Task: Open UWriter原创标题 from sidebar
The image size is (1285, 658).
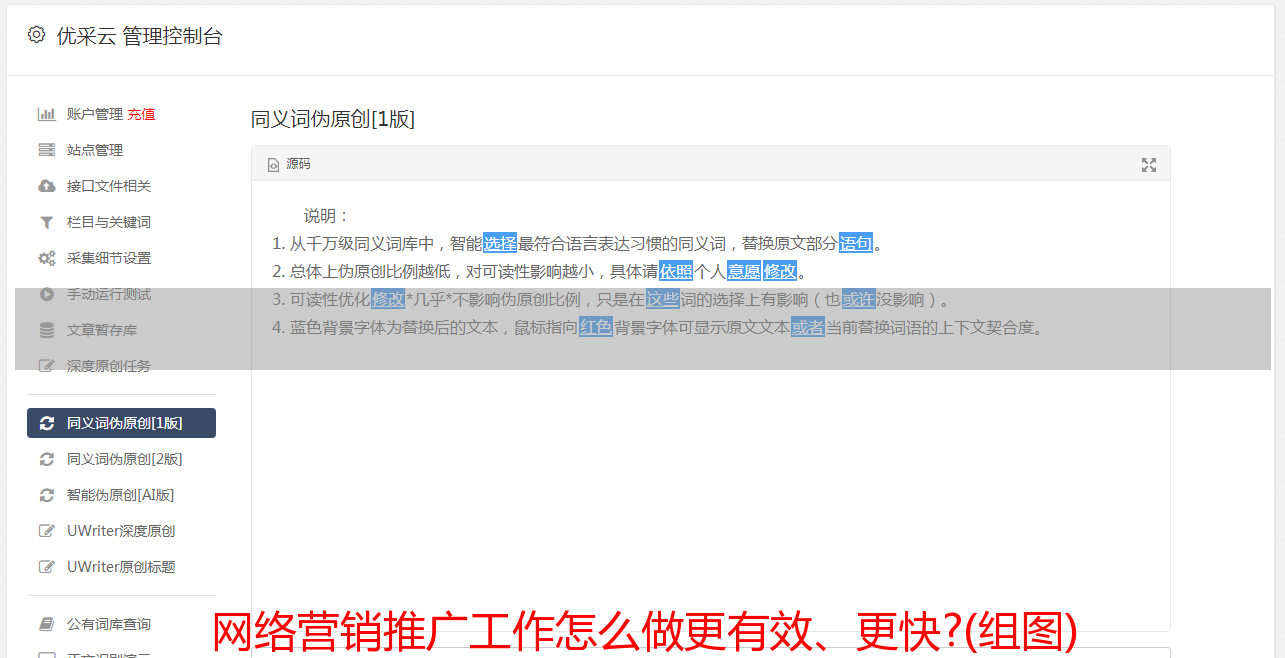Action: [x=121, y=567]
